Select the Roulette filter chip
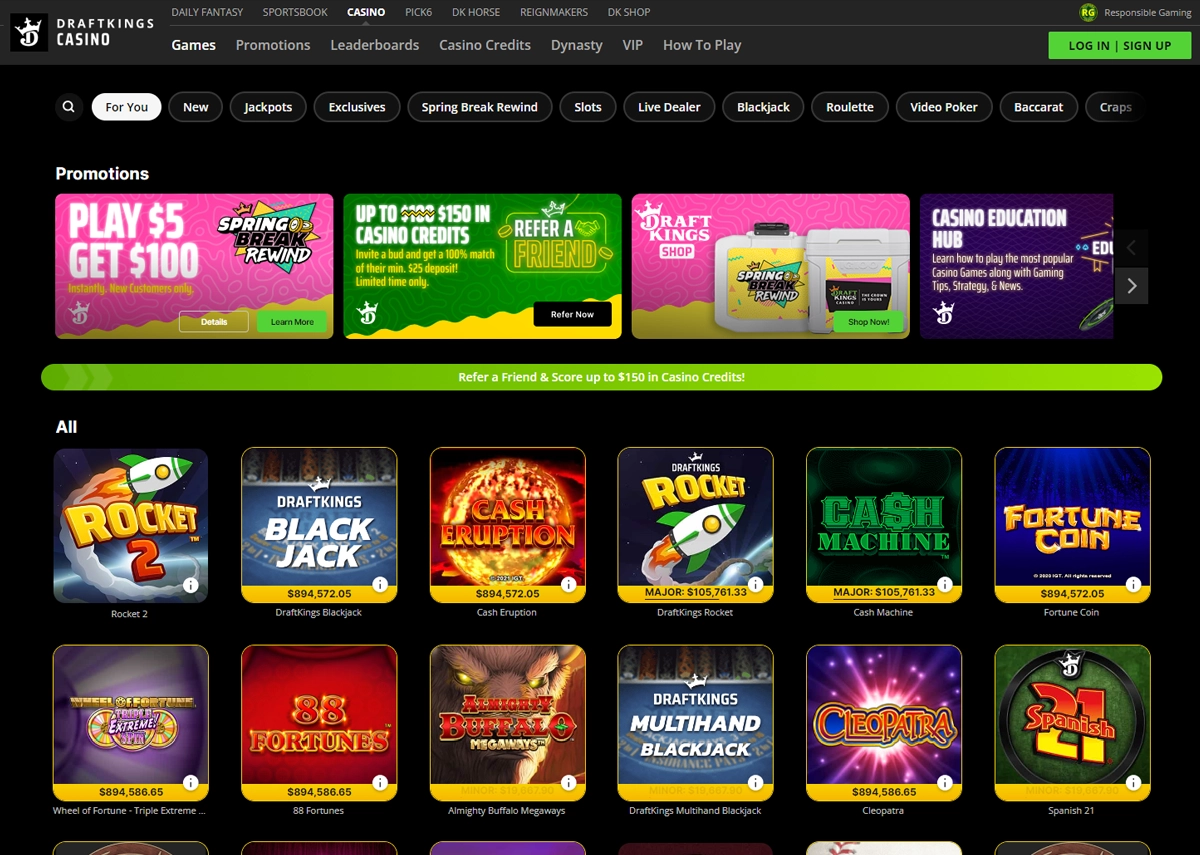The width and height of the screenshot is (1200, 855). pyautogui.click(x=850, y=107)
